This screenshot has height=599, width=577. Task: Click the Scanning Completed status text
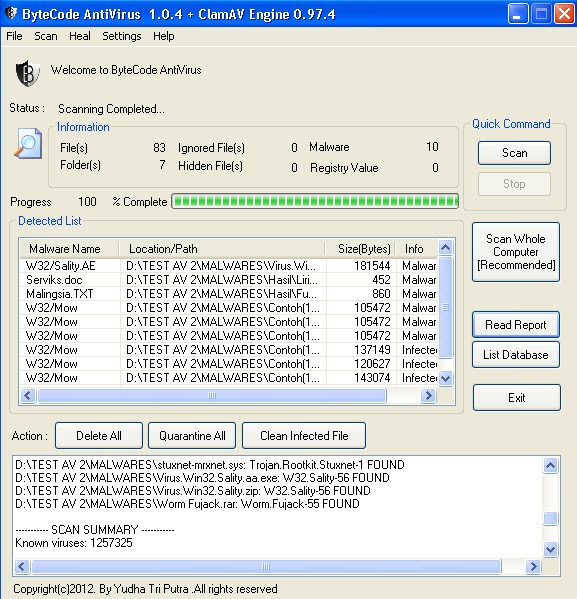point(111,109)
